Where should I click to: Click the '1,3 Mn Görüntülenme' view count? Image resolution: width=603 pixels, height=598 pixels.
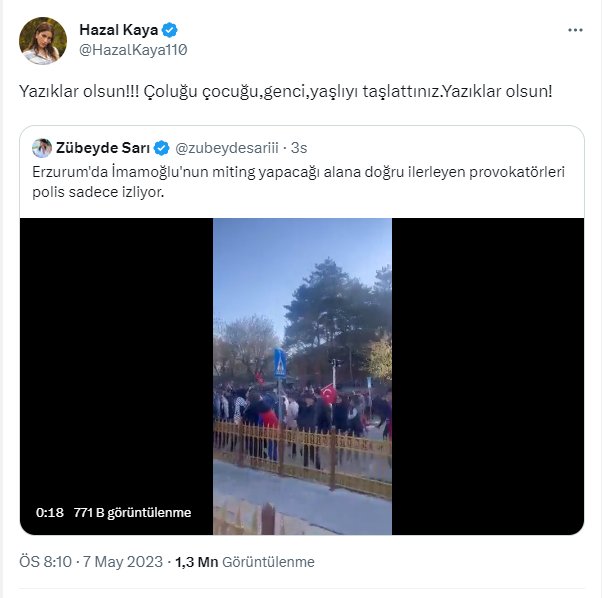pos(245,562)
